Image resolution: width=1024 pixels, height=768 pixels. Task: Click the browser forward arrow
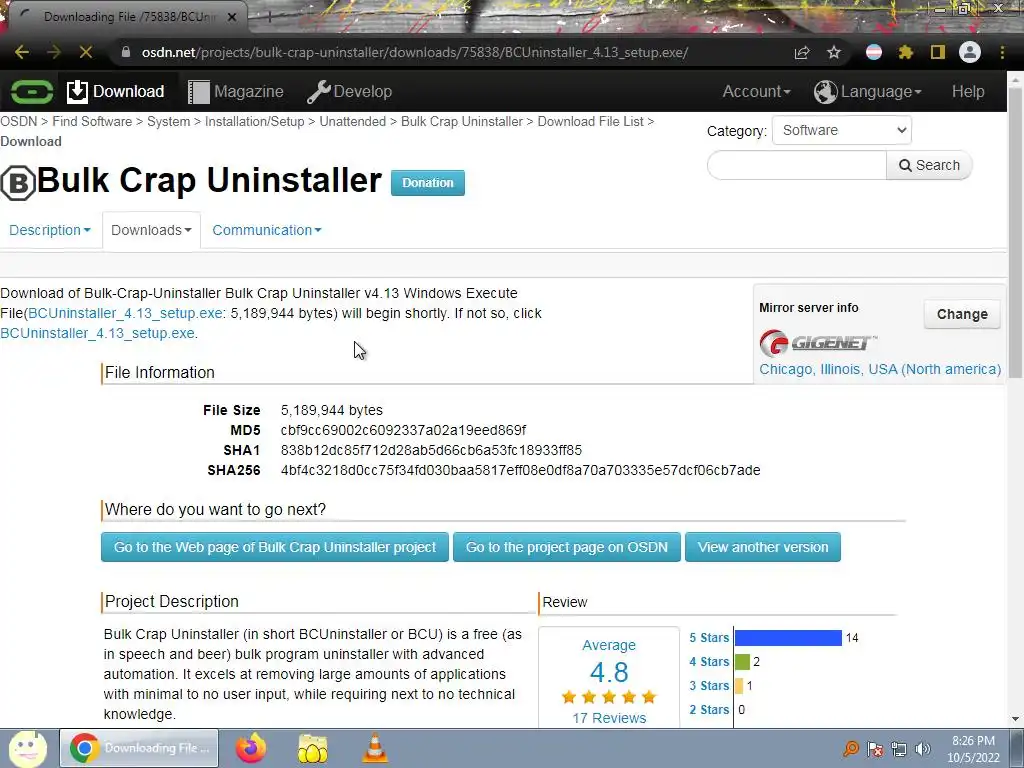click(54, 52)
